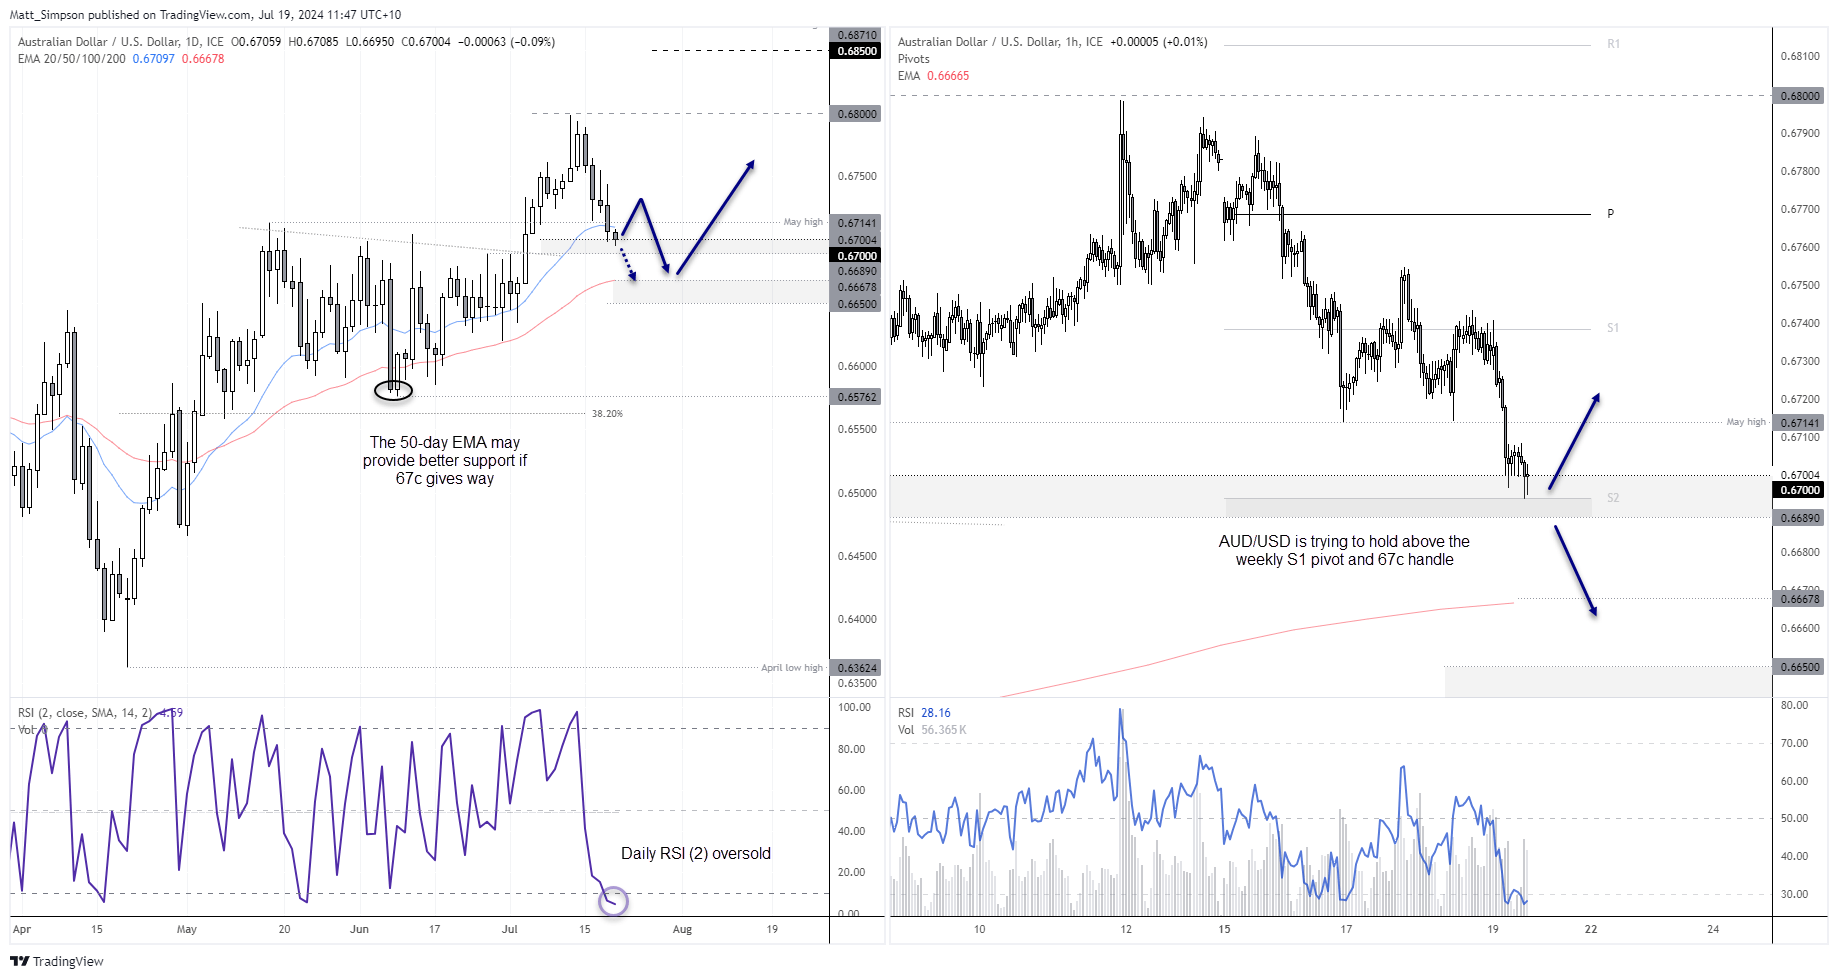The width and height of the screenshot is (1838, 979).
Task: Click the 0.66500 price label on daily axis
Action: [857, 304]
